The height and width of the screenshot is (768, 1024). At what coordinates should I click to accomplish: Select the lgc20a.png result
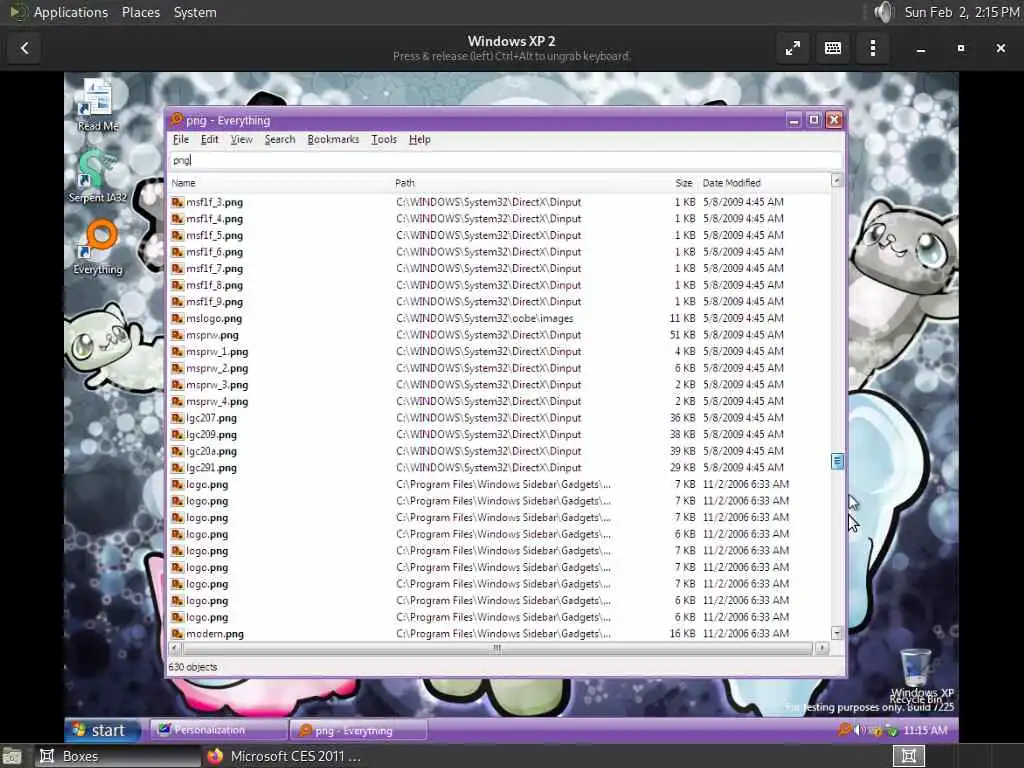pos(211,451)
